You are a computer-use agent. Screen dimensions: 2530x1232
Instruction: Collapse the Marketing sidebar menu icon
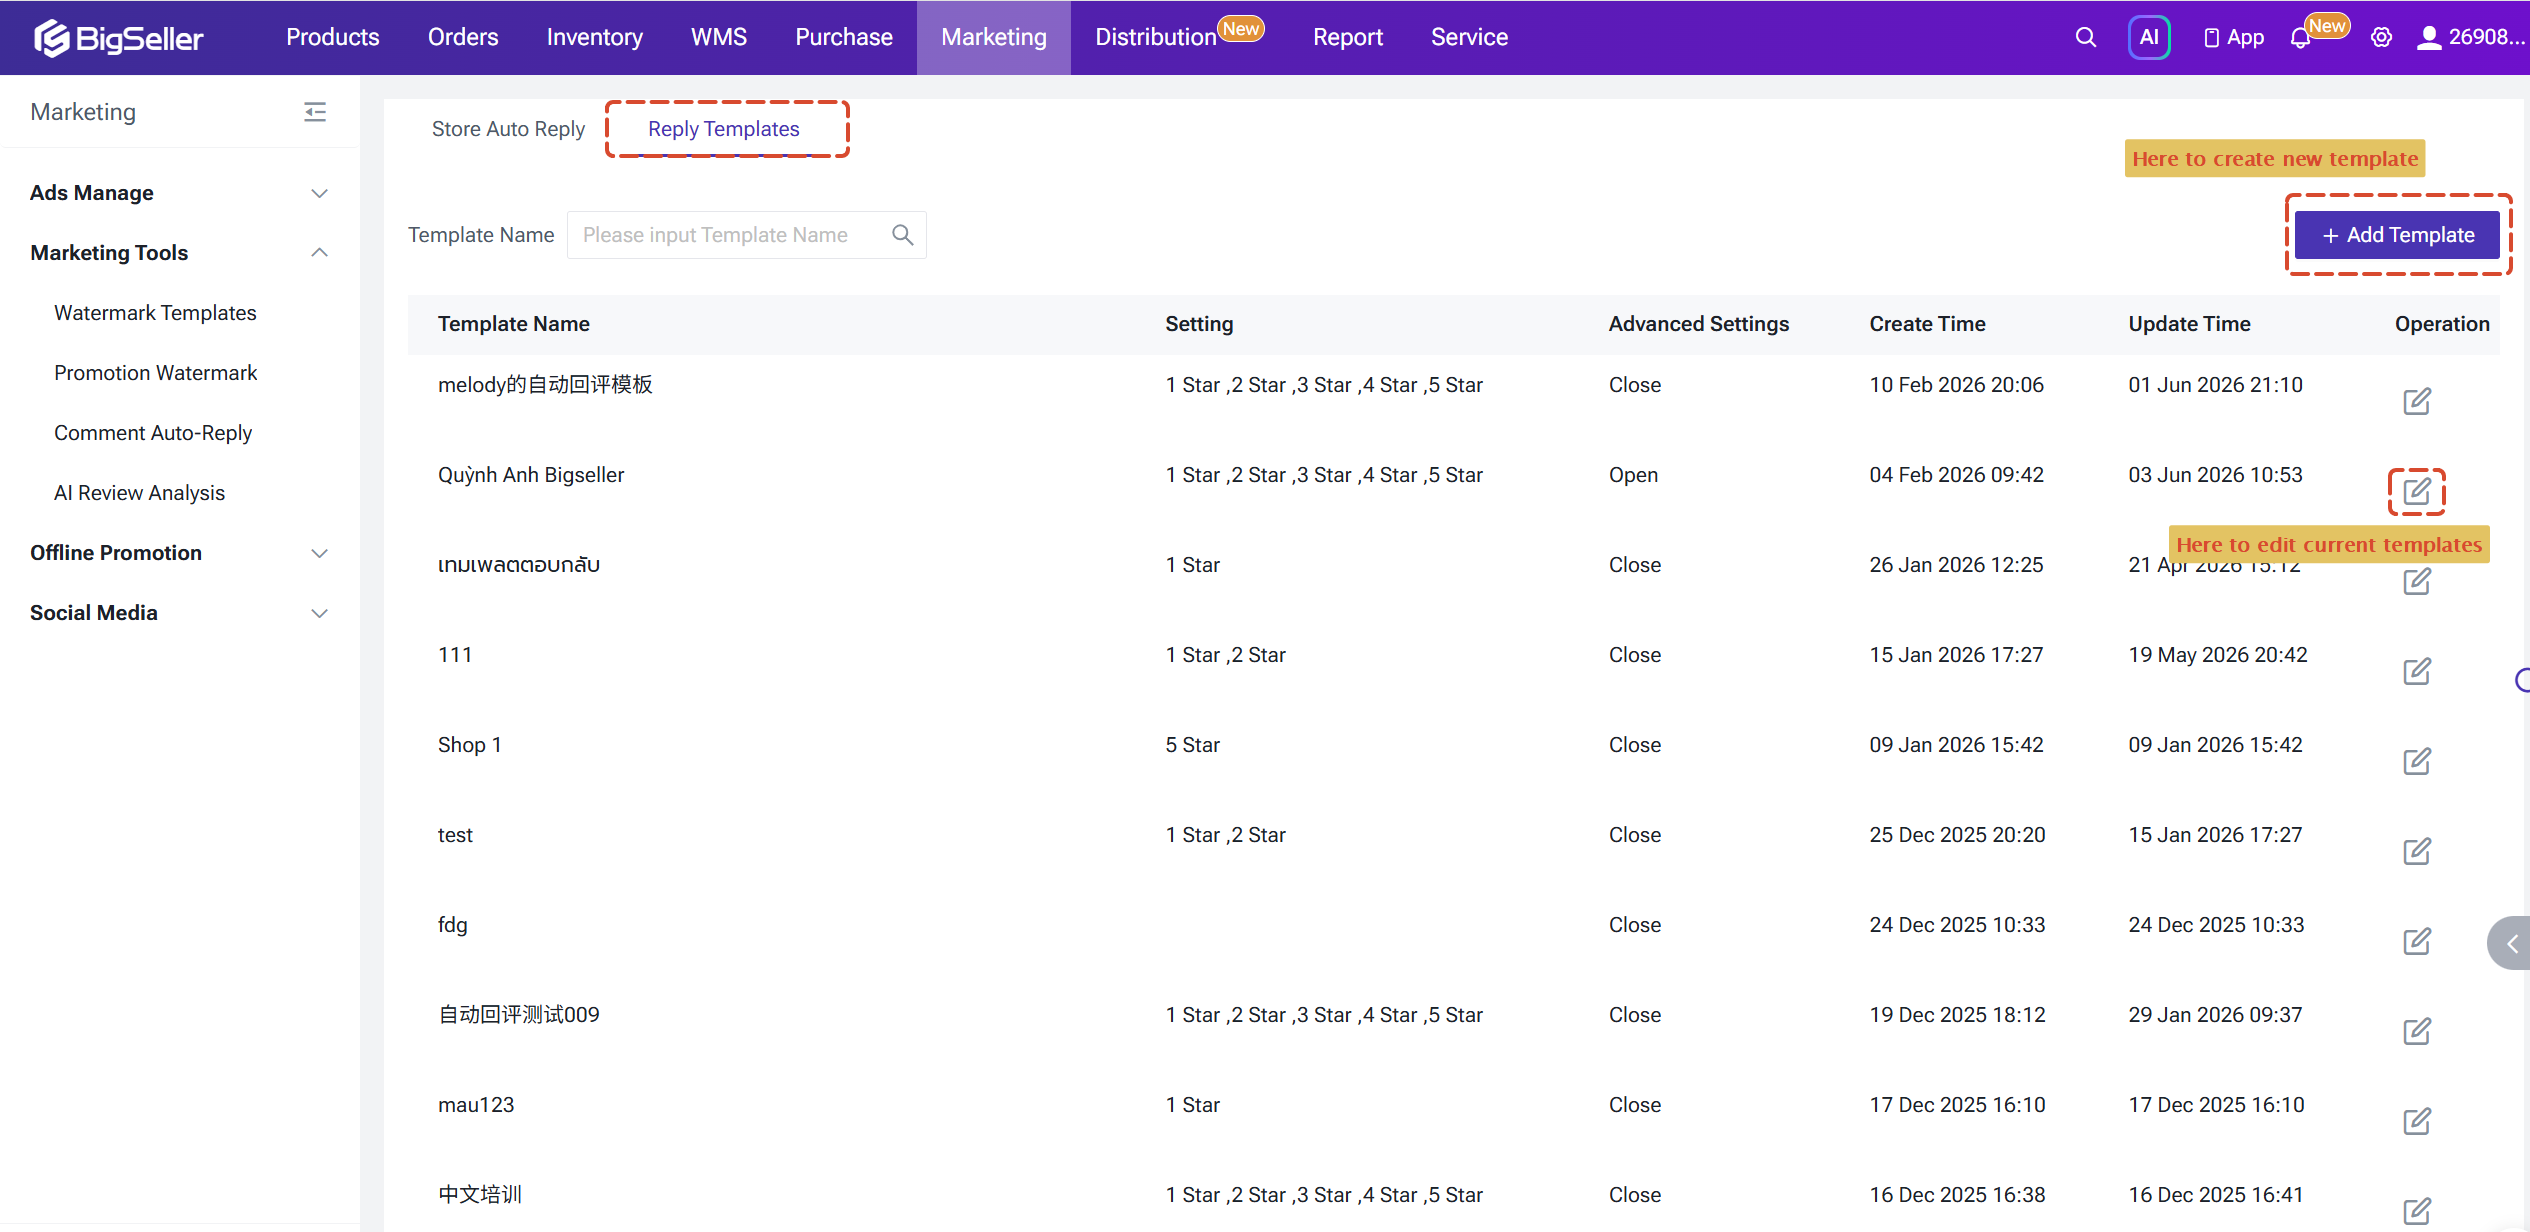click(315, 112)
